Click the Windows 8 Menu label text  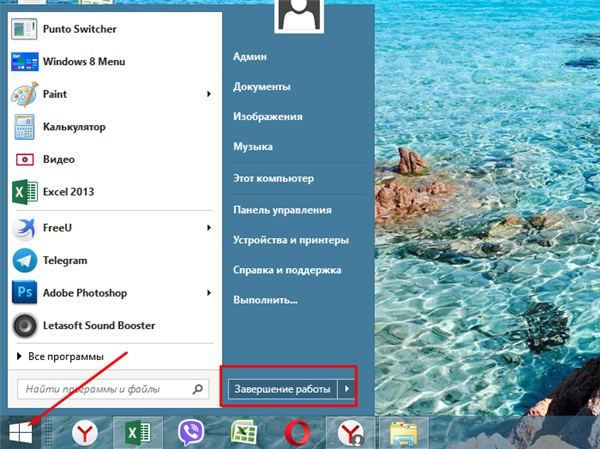coord(84,62)
